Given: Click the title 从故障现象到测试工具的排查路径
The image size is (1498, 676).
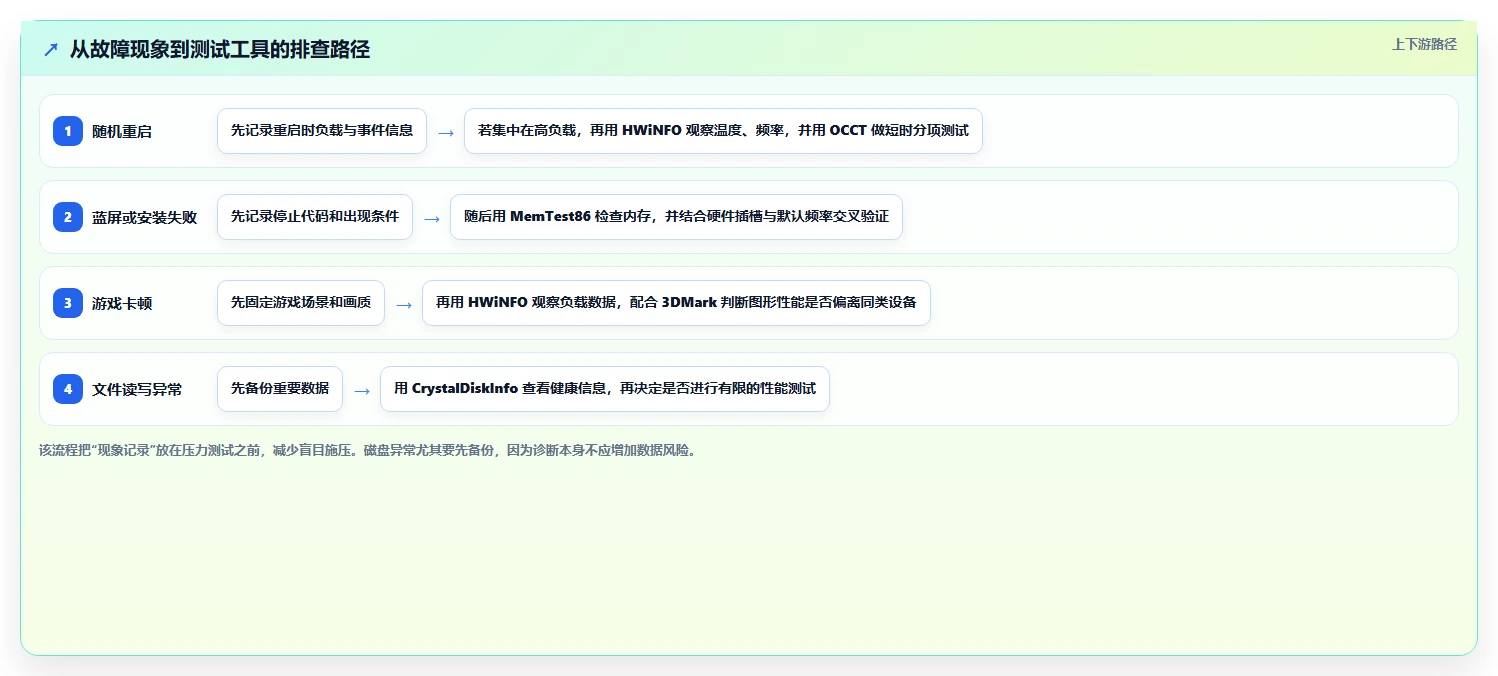Looking at the screenshot, I should click(x=219, y=49).
